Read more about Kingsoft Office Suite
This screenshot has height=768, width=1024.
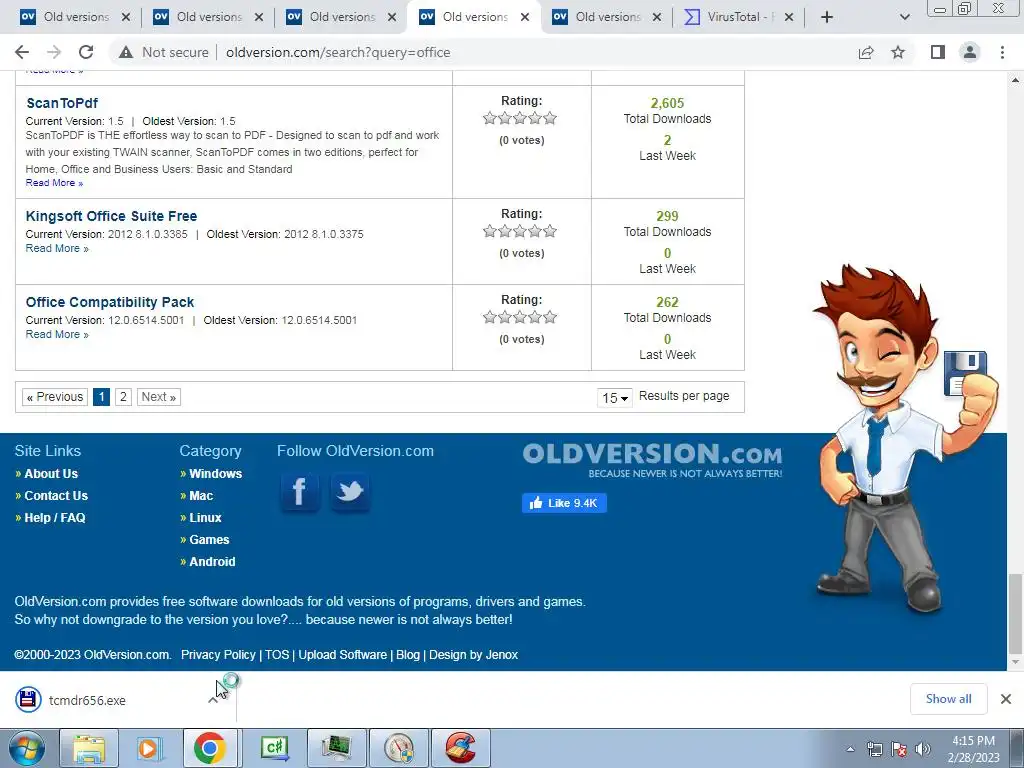point(57,248)
